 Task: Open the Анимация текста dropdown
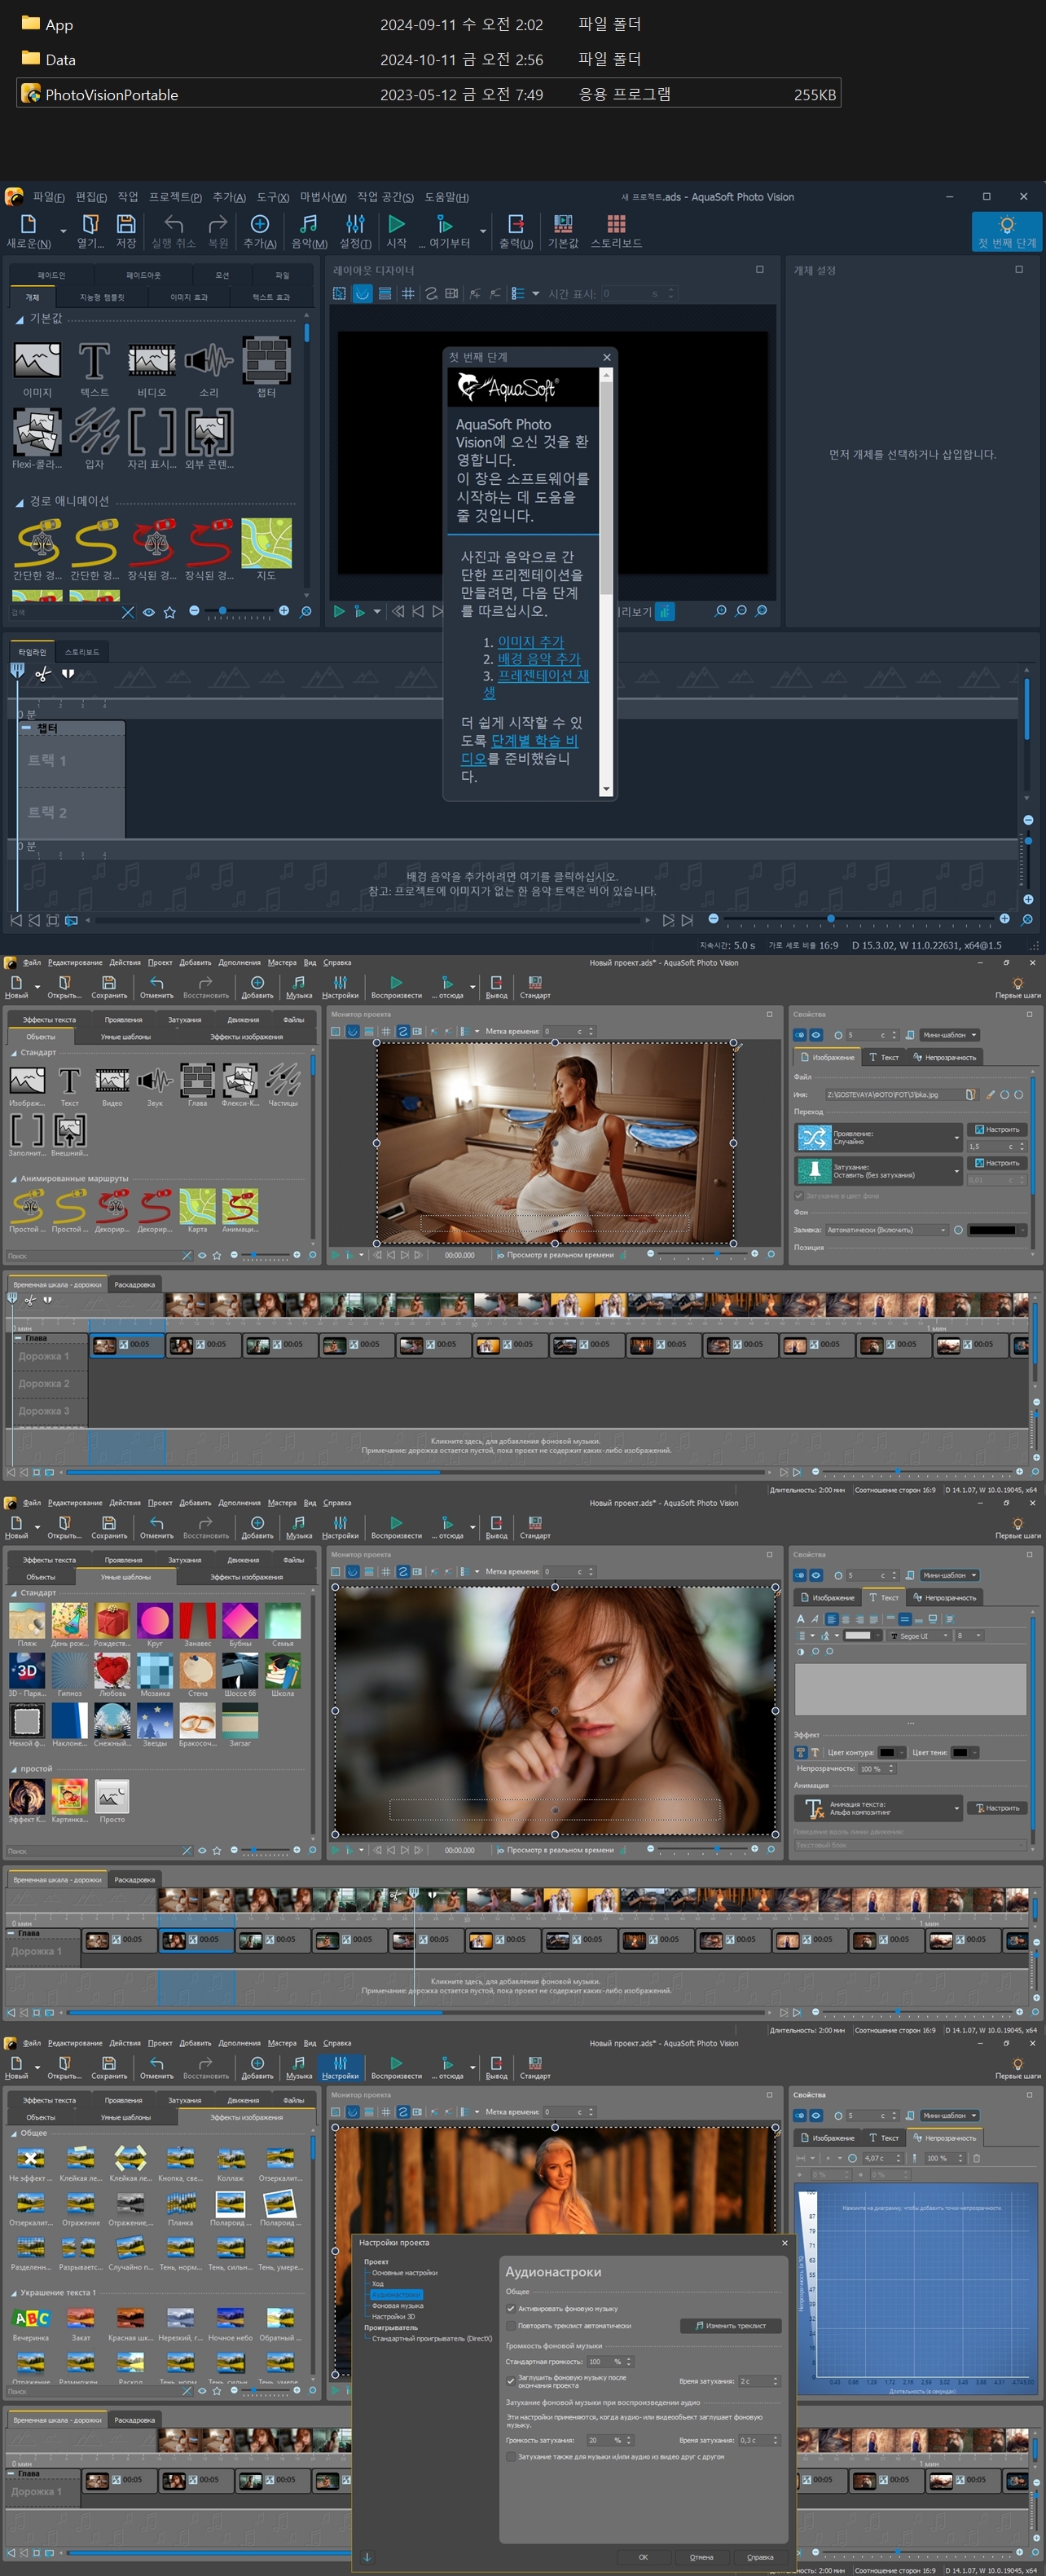[x=879, y=1808]
